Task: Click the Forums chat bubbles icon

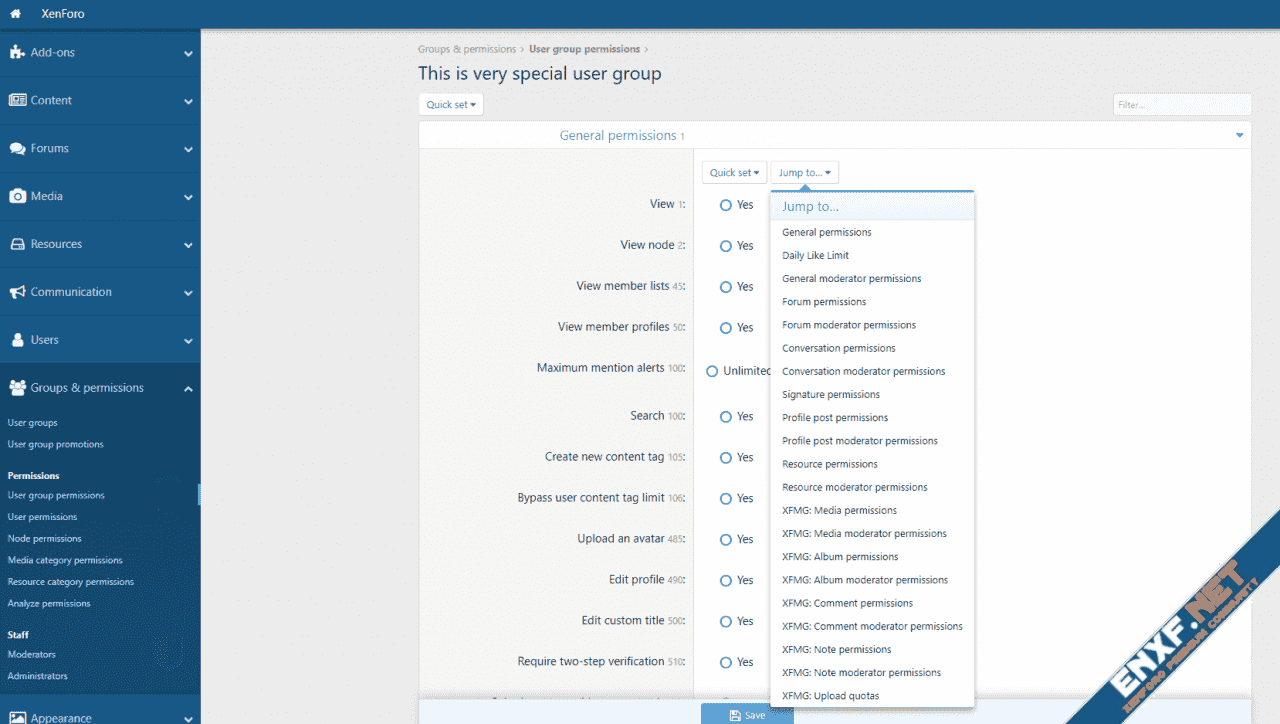Action: [x=17, y=149]
